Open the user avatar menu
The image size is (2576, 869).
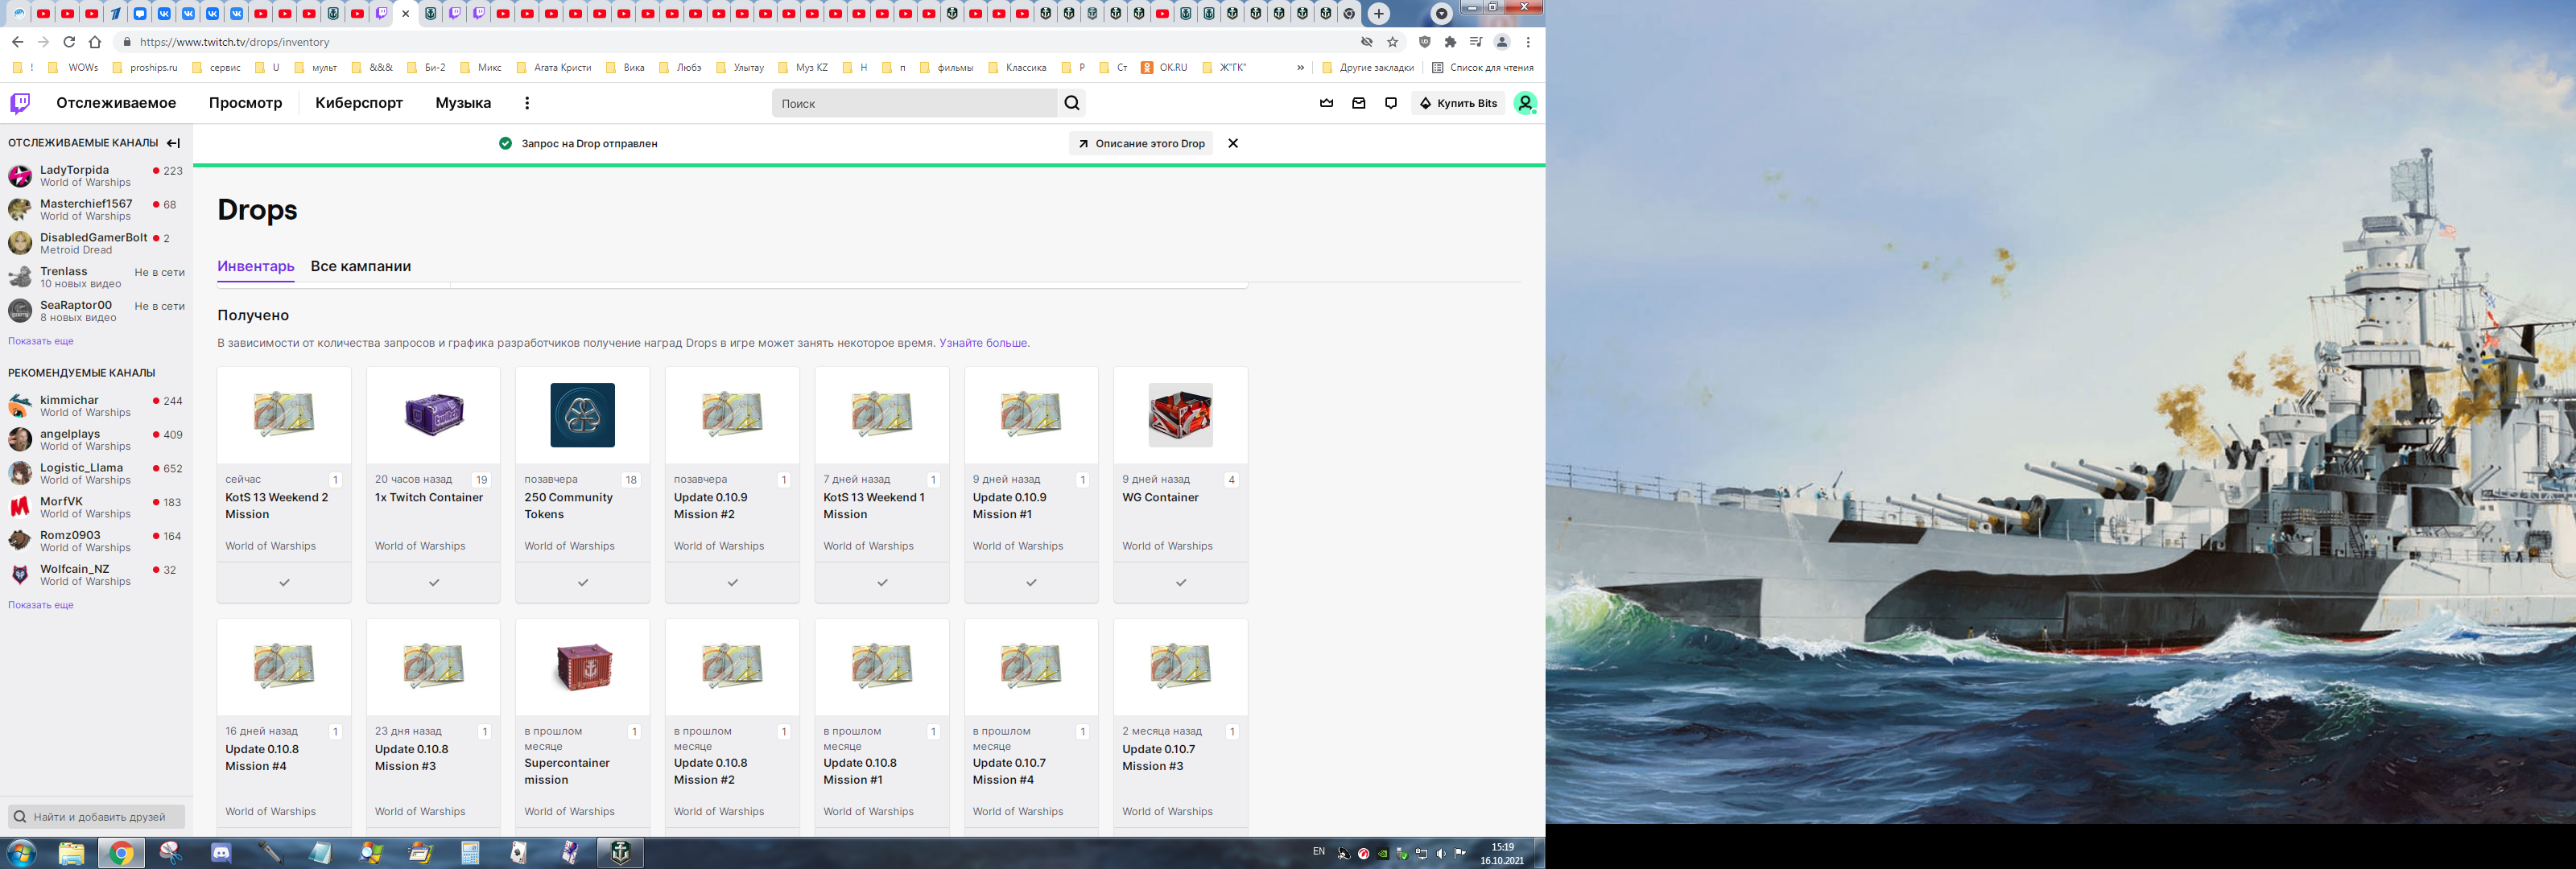(1524, 103)
